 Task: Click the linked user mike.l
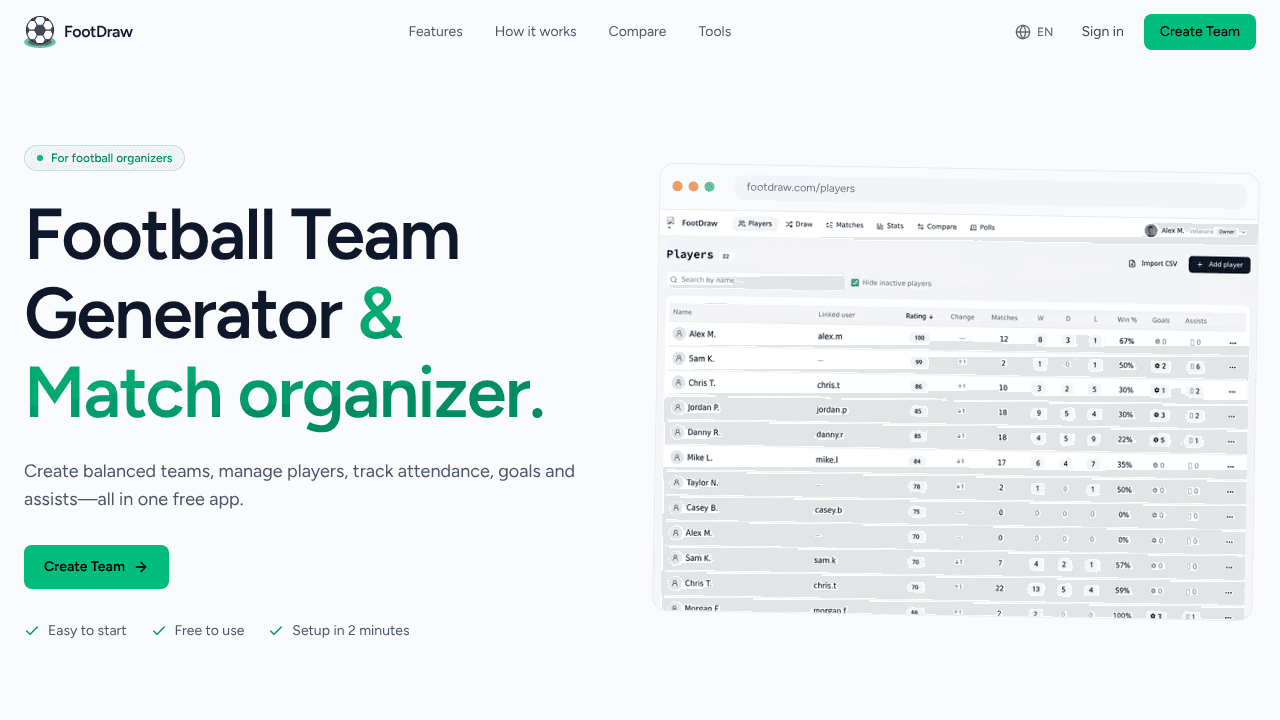click(x=827, y=460)
